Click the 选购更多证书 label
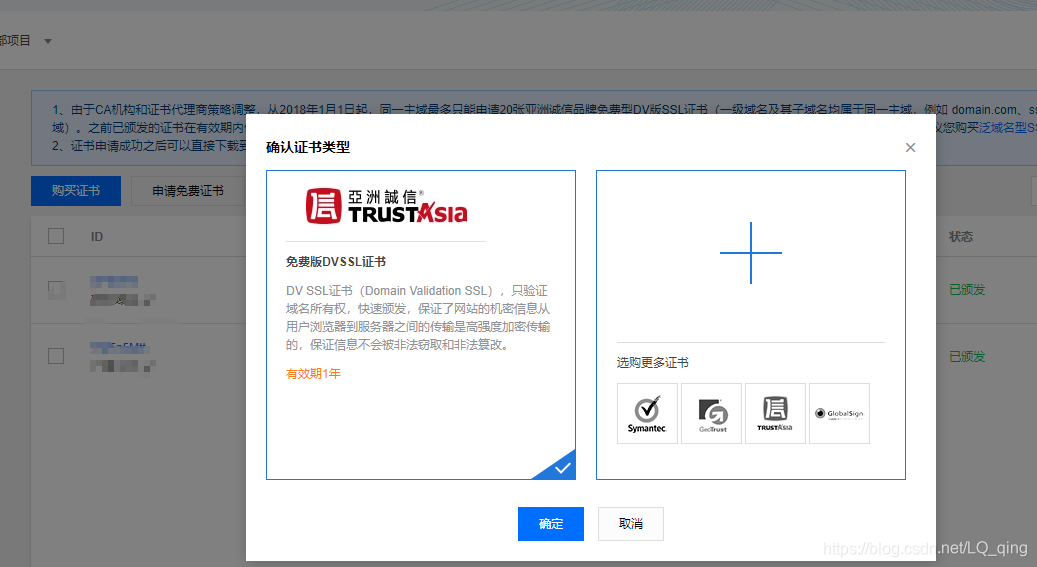Screen dimensions: 1037x567 pos(653,363)
